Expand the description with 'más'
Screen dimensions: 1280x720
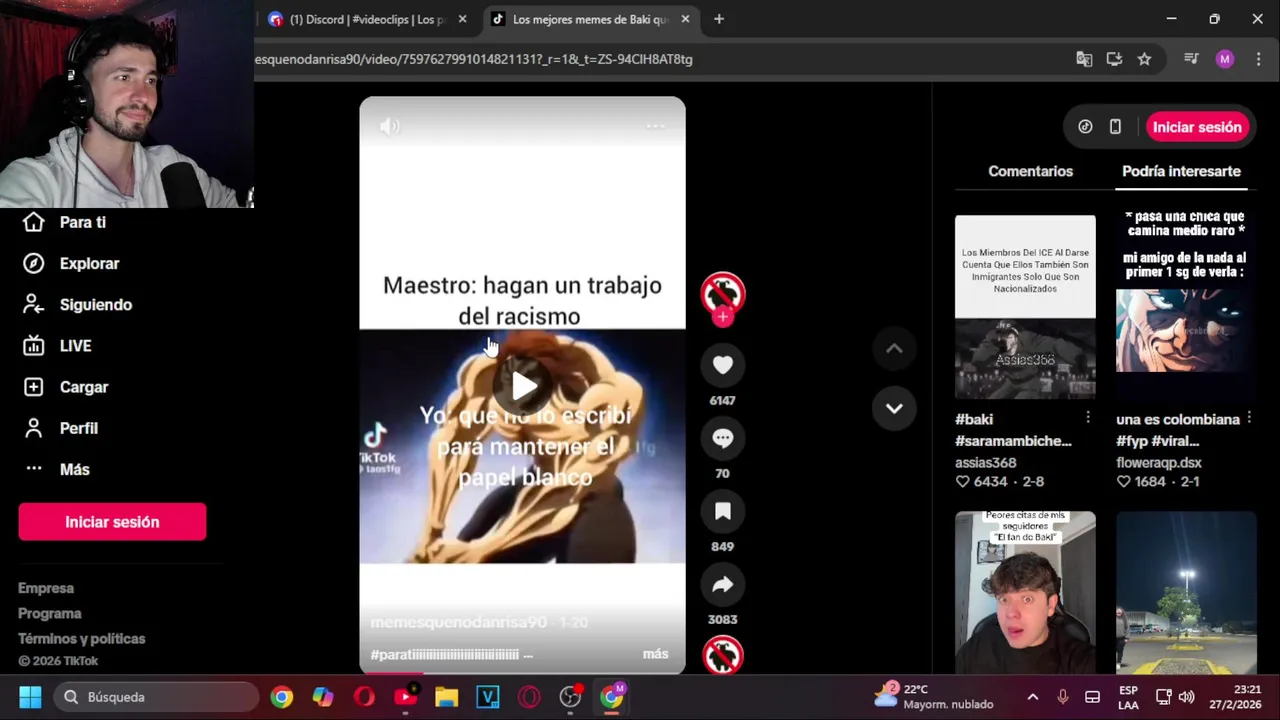(655, 654)
